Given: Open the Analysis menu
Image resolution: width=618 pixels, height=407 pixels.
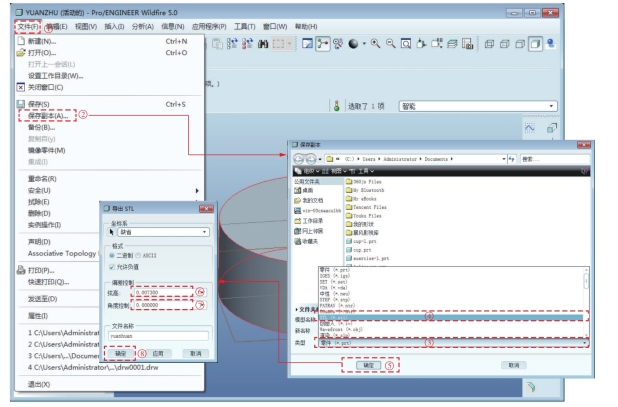Looking at the screenshot, I should coord(142,26).
